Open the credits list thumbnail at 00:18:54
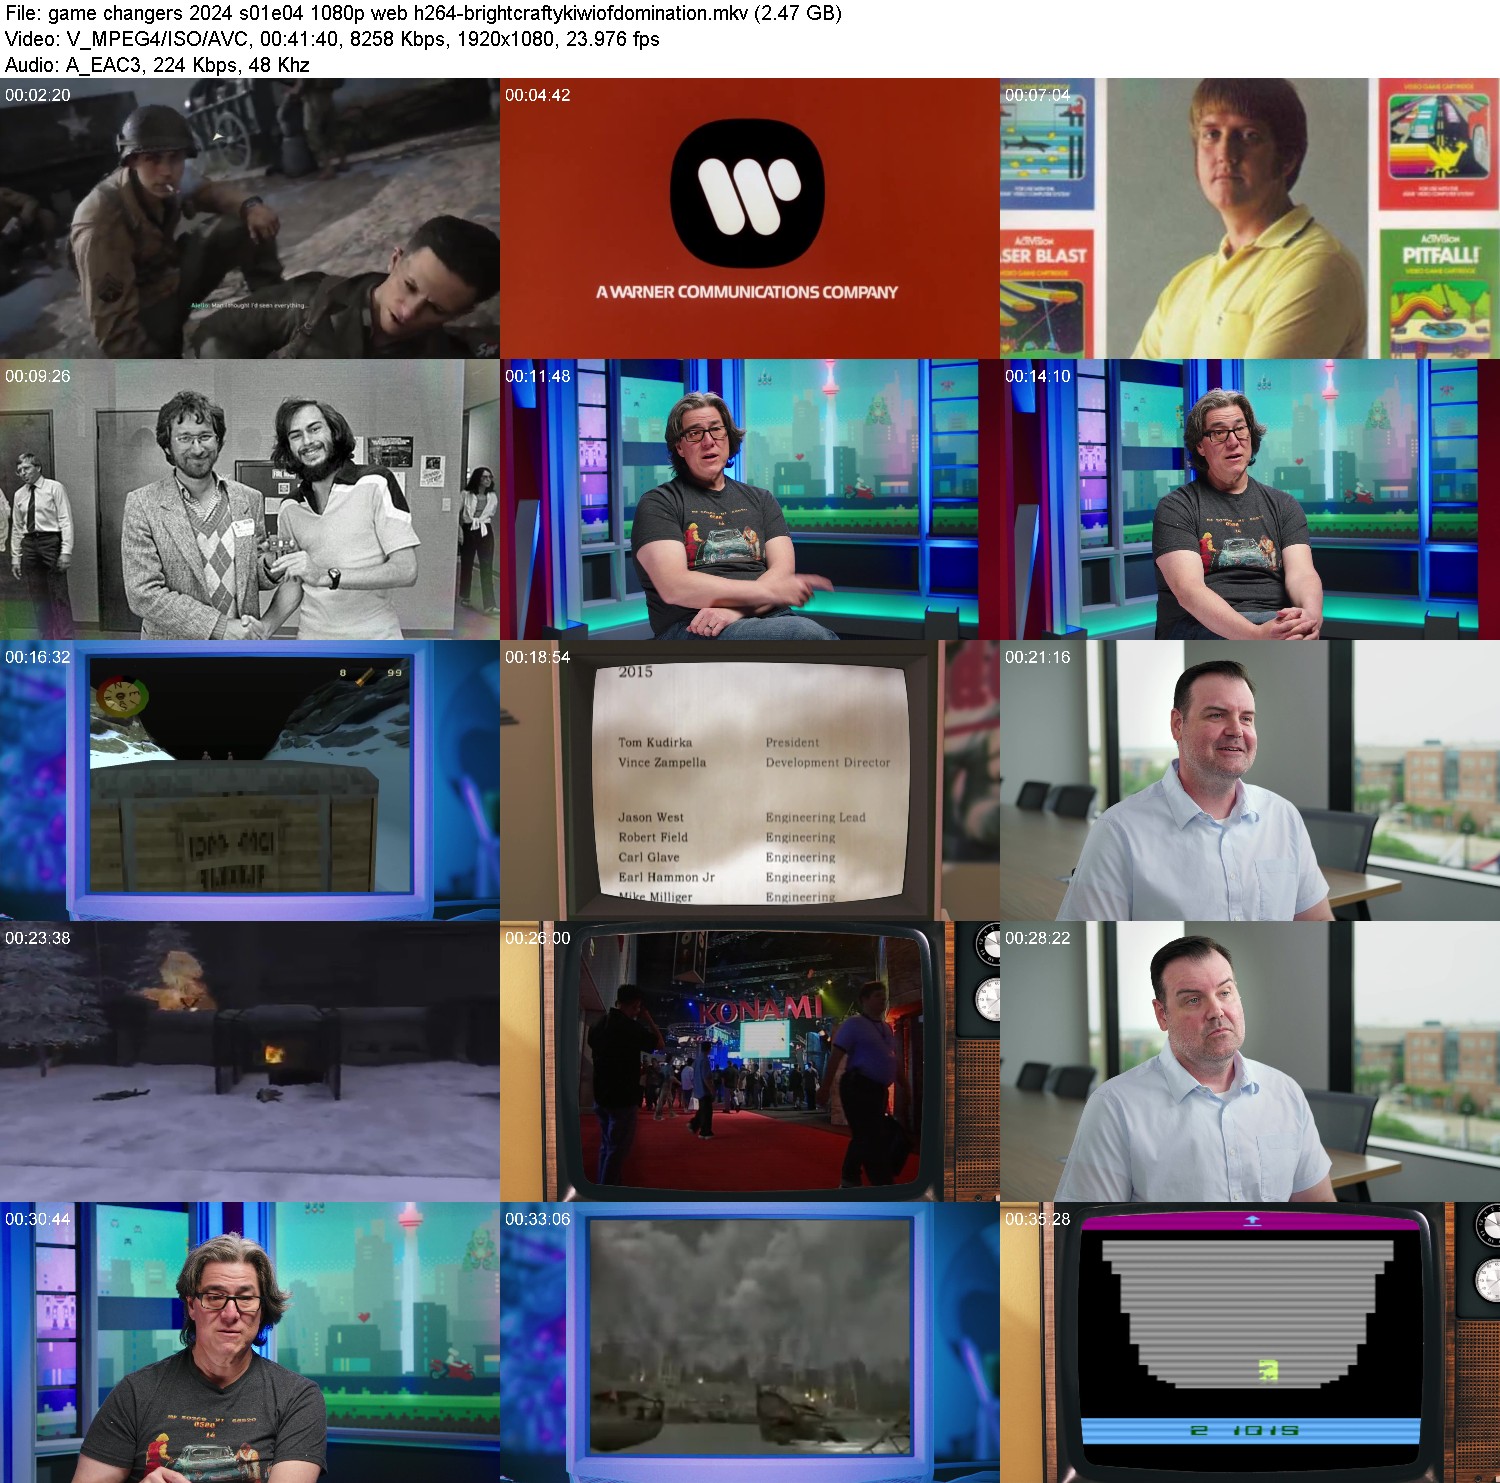 point(750,781)
